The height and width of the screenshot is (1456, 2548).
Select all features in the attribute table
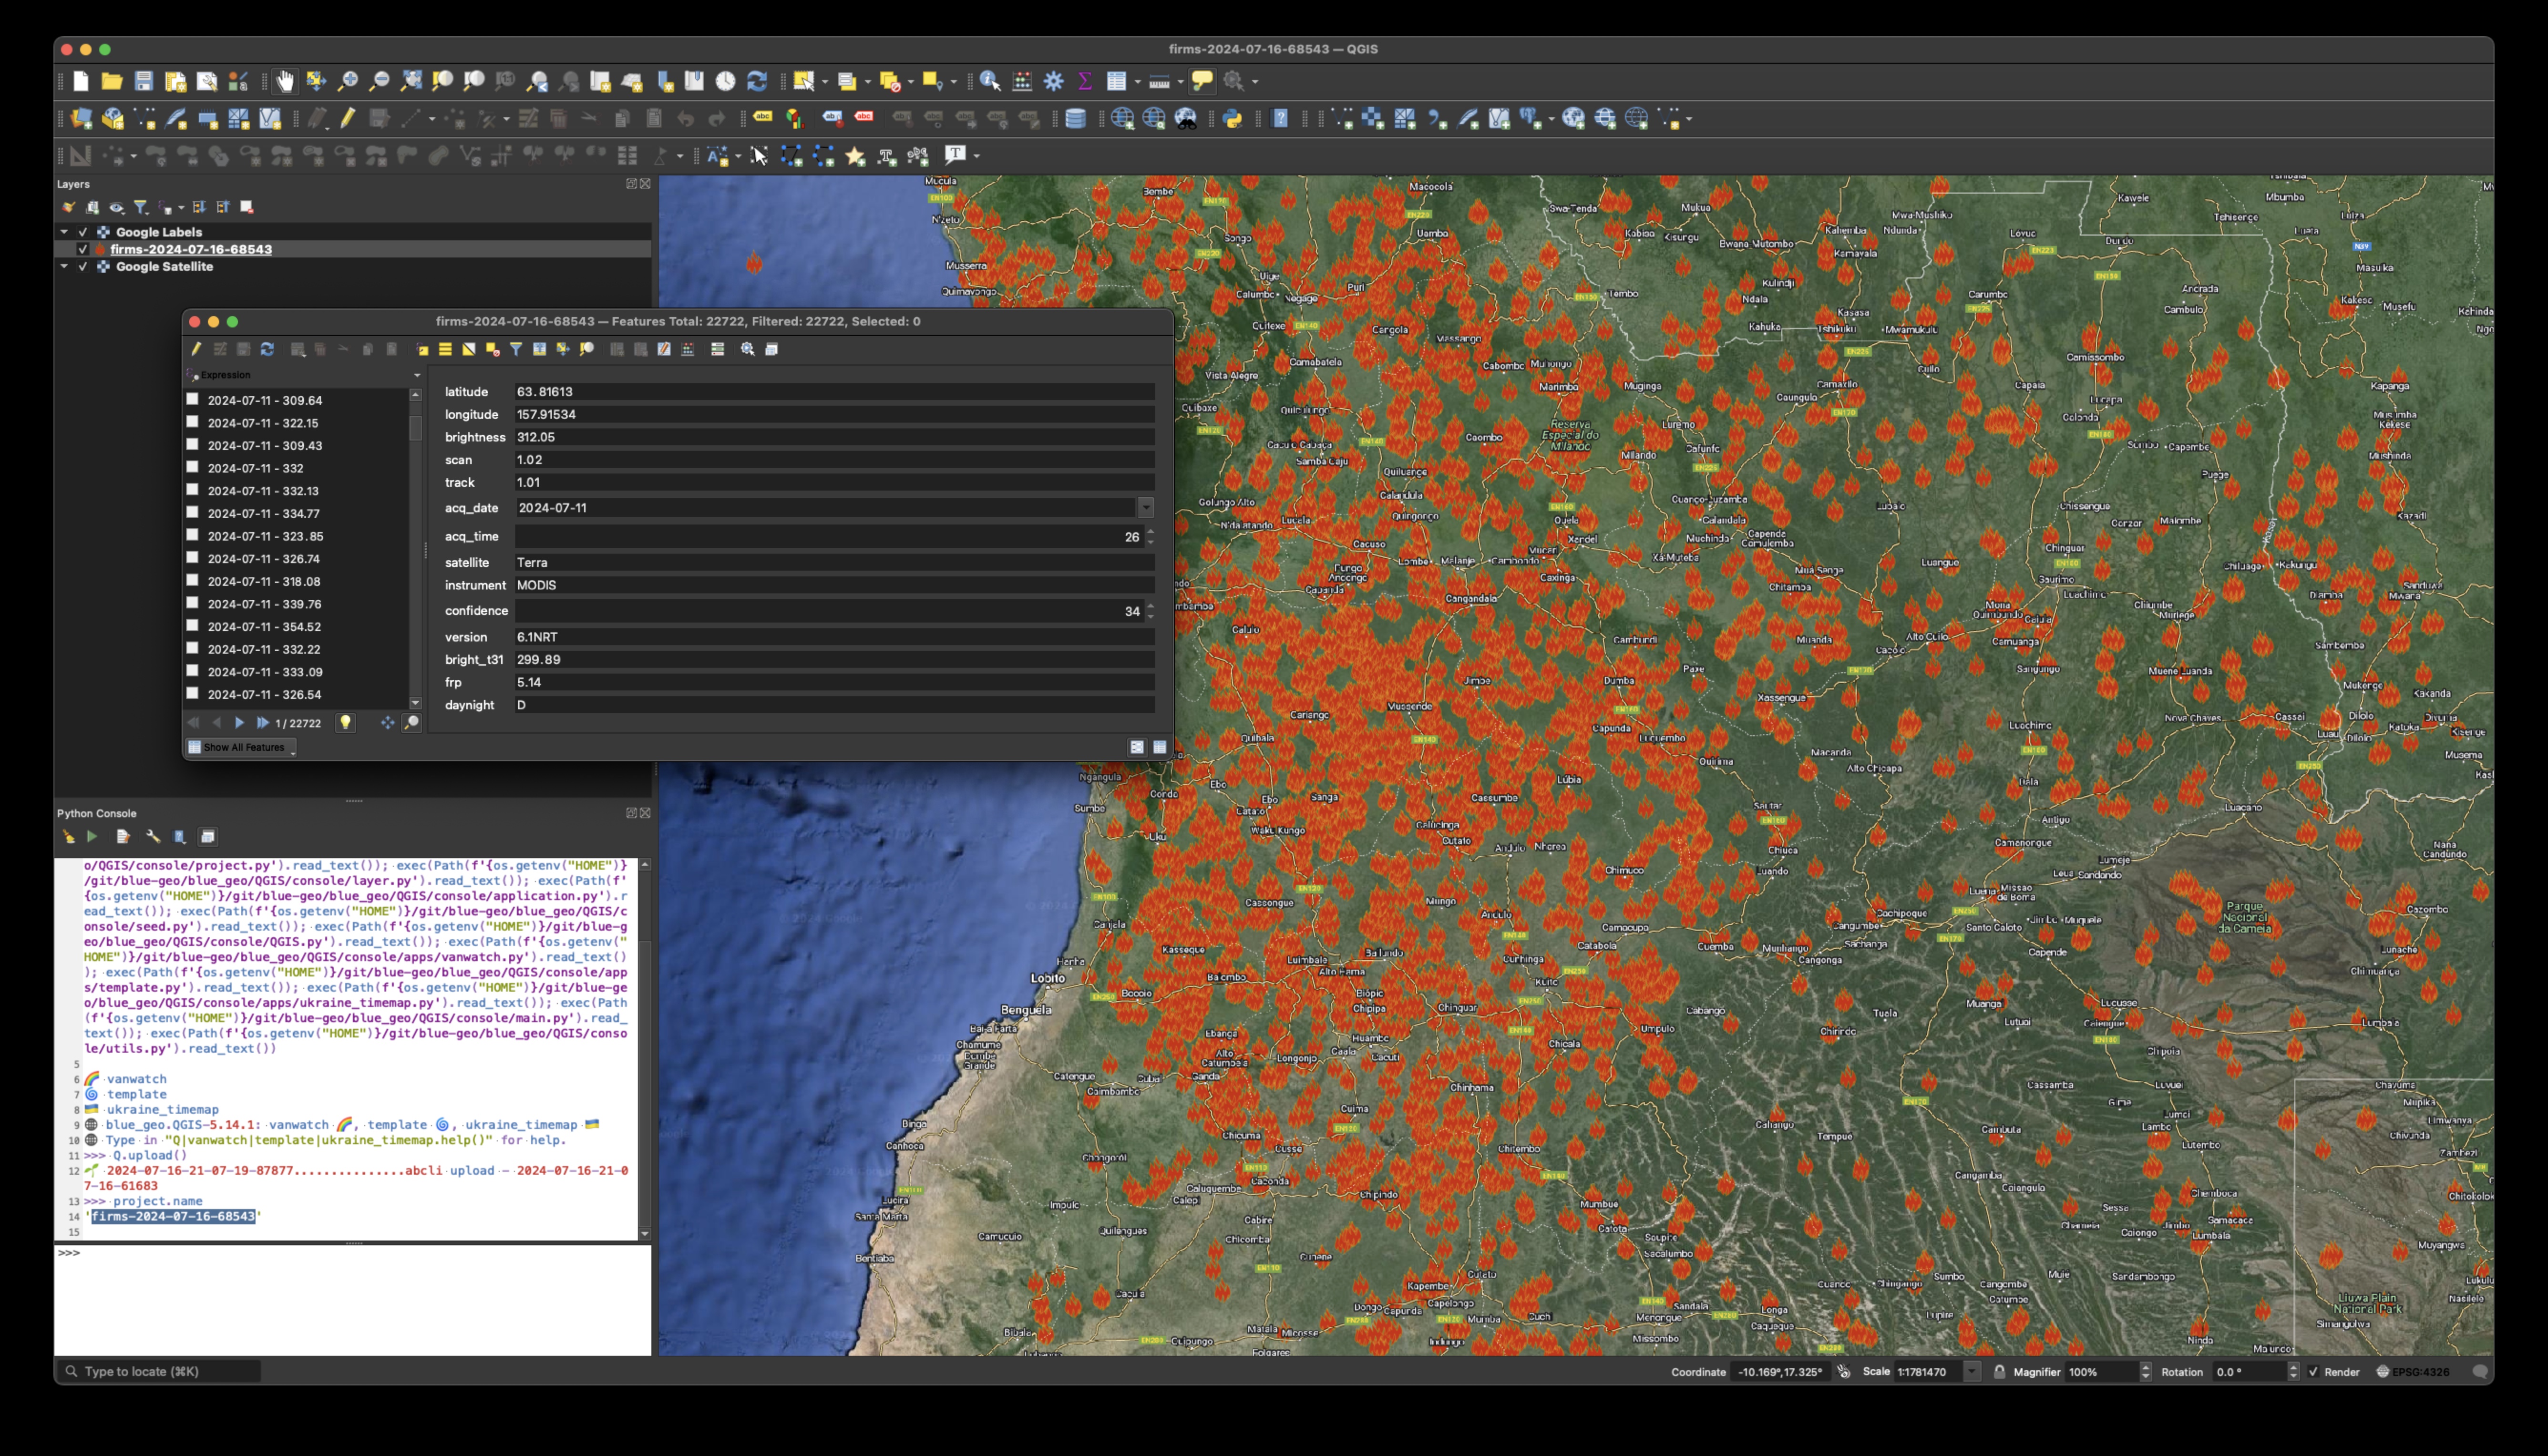pos(445,349)
